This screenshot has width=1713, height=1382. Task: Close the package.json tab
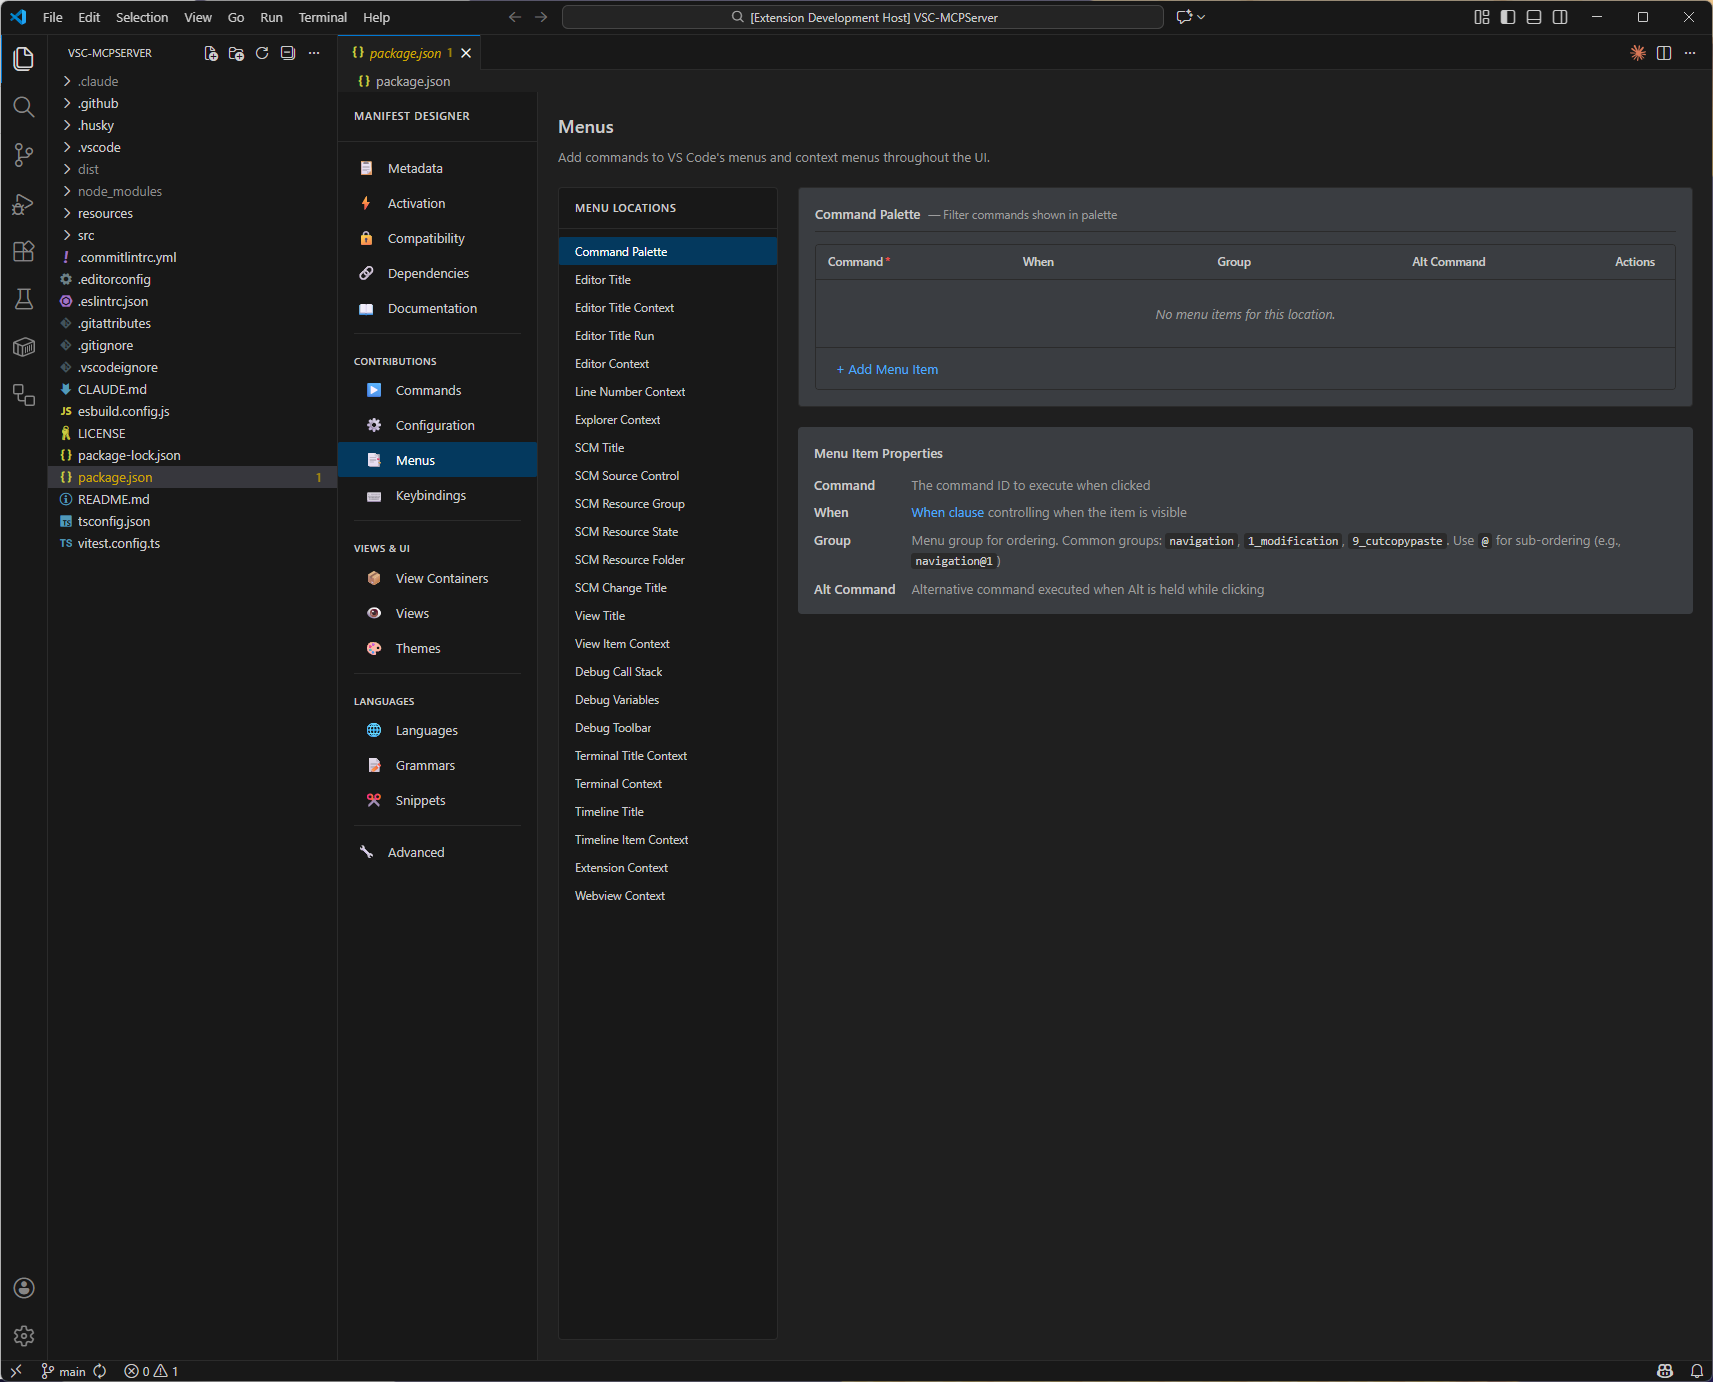466,53
